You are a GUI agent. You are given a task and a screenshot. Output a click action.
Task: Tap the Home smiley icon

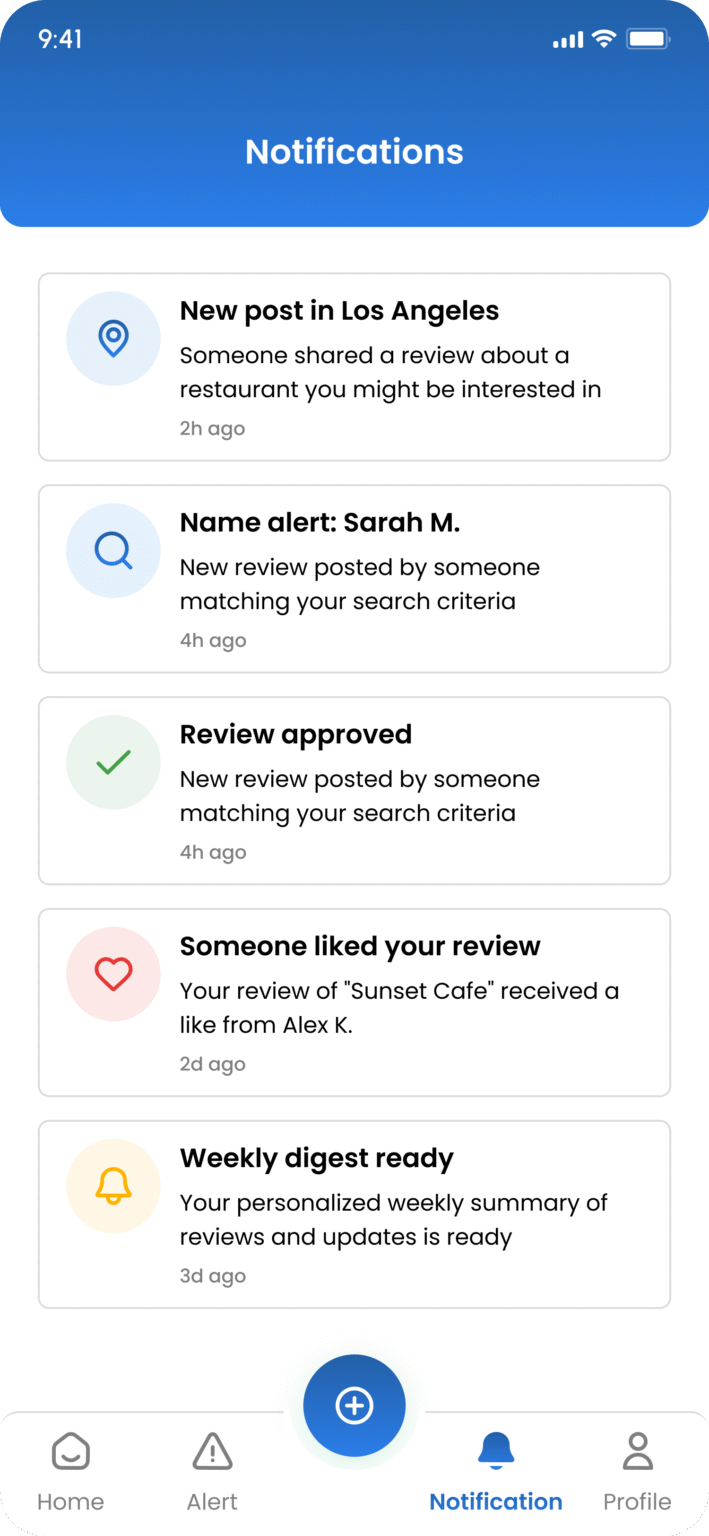click(70, 1452)
